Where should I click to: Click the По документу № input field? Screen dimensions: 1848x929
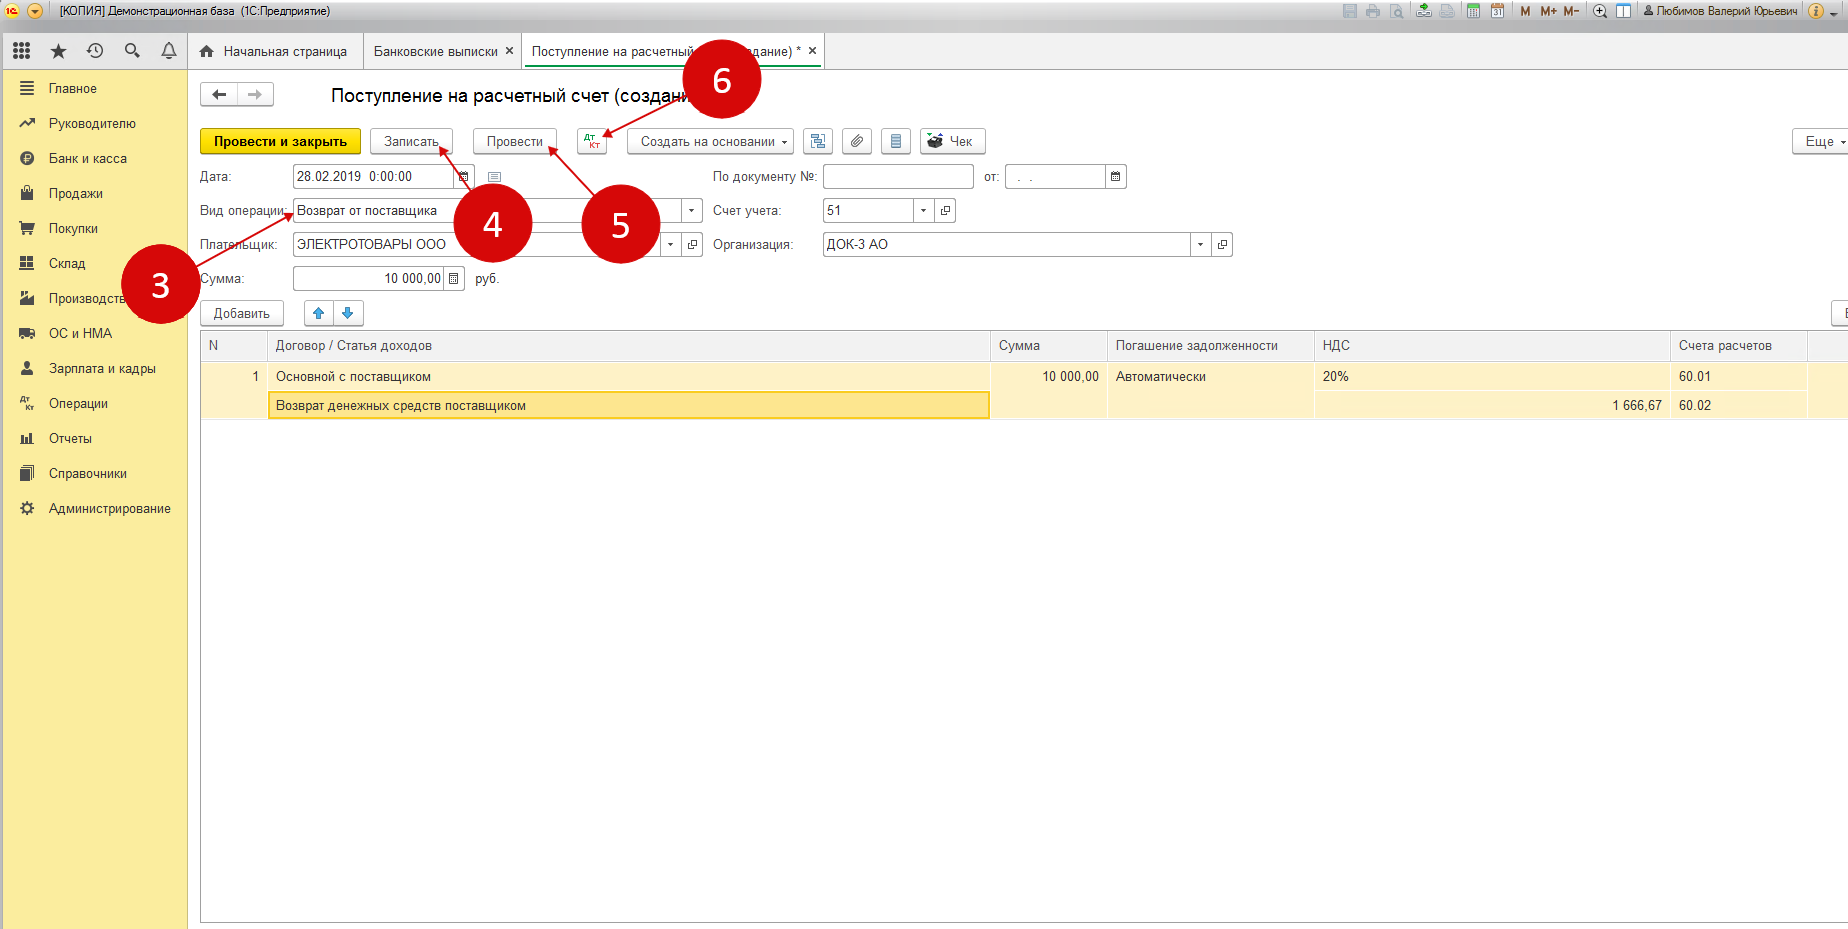pyautogui.click(x=897, y=177)
